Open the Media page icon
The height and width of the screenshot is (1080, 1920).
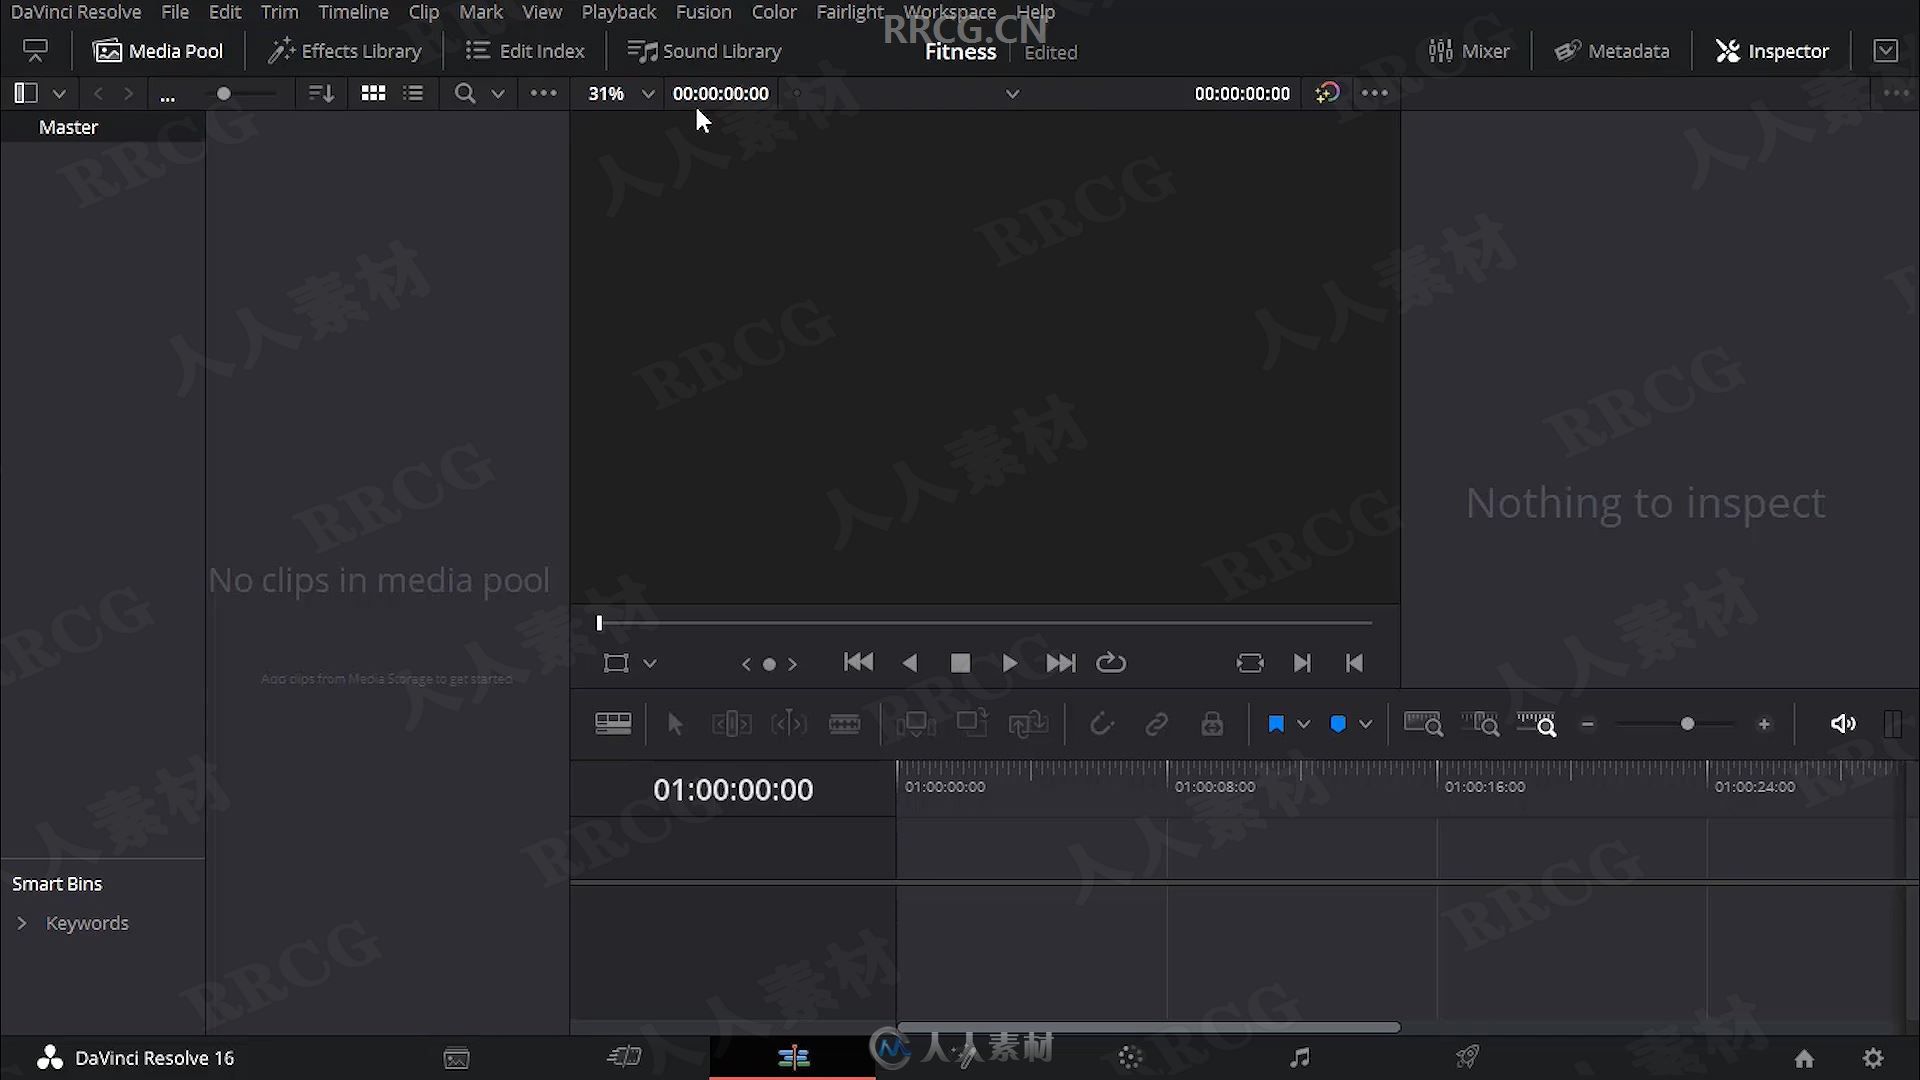(x=457, y=1058)
